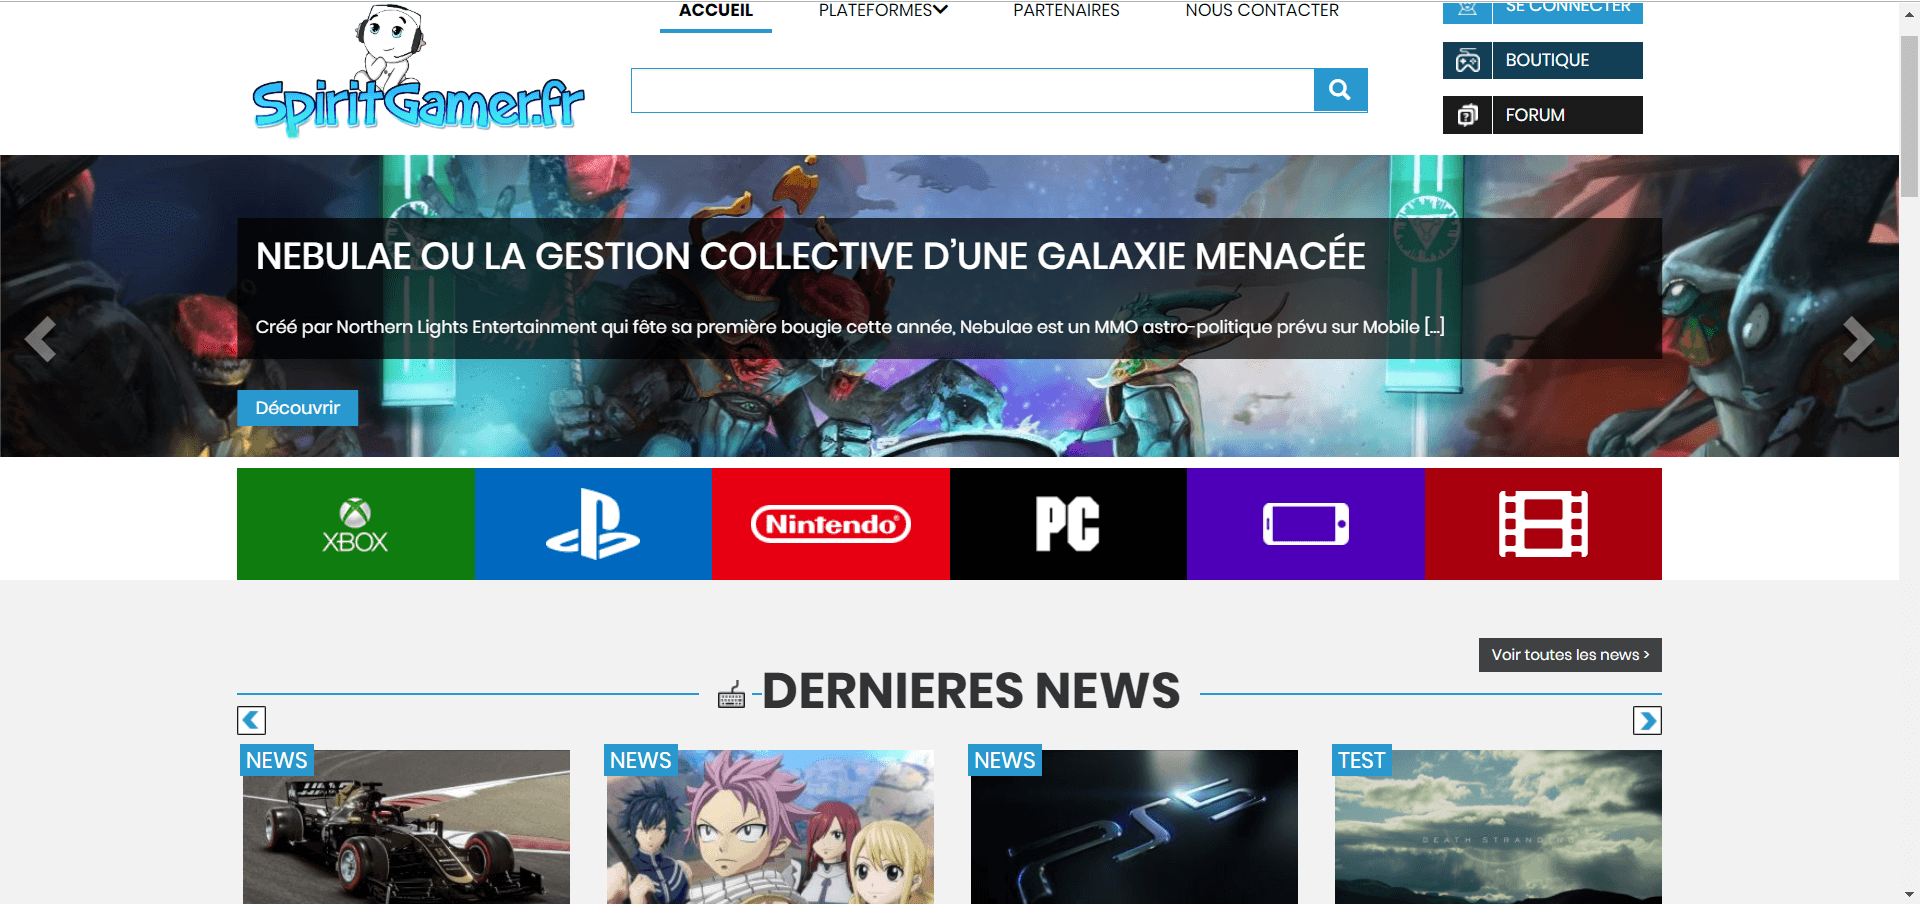Click the NEWS label on the PS5 card
The height and width of the screenshot is (904, 1920).
[1005, 761]
